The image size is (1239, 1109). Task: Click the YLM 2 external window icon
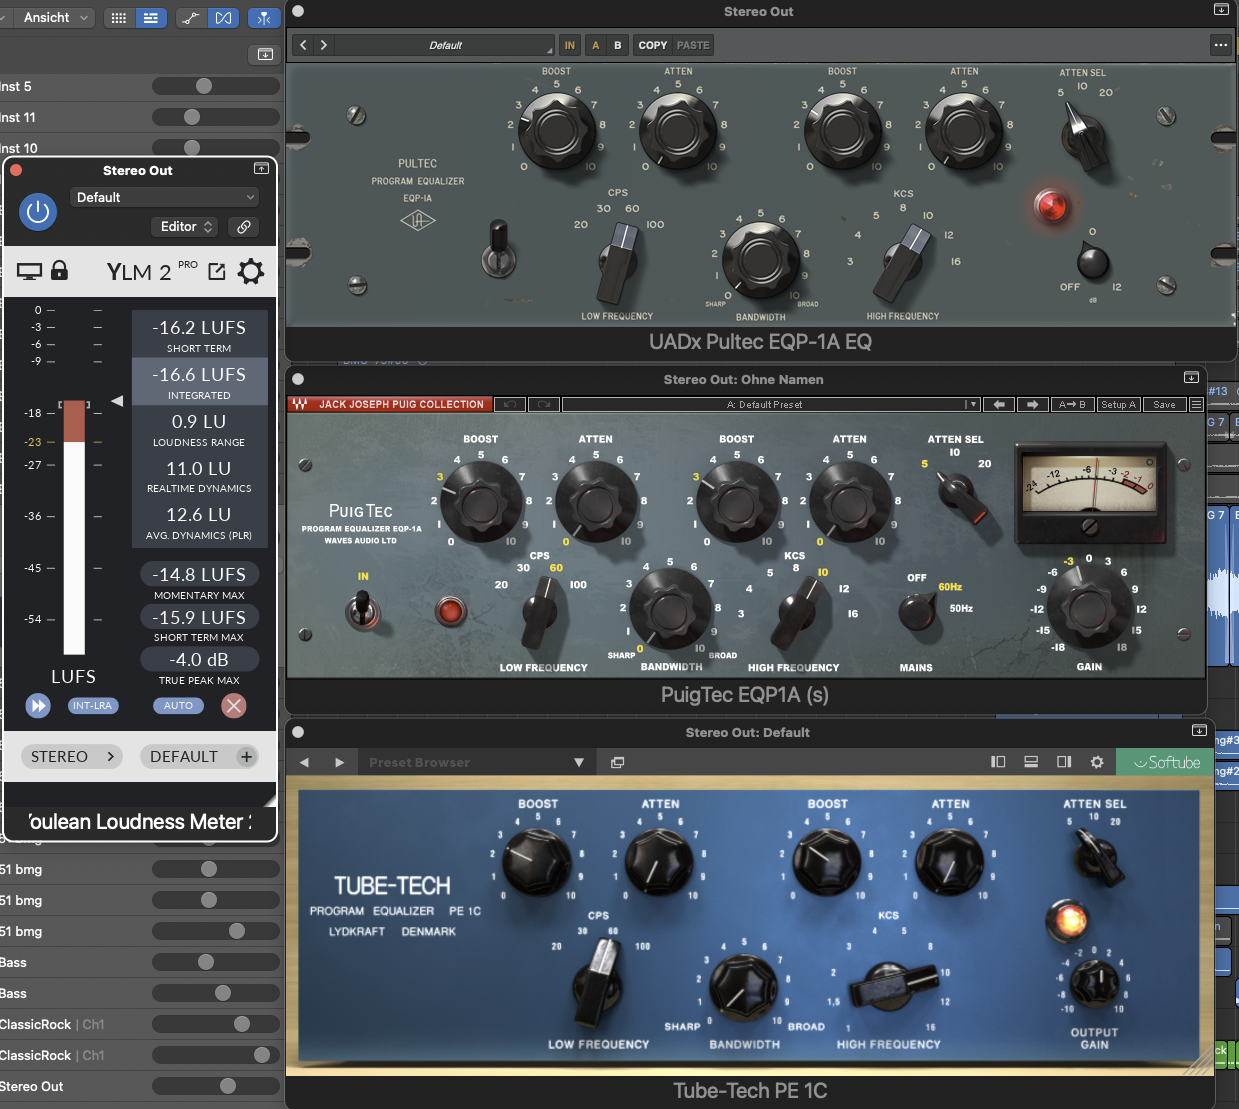(x=216, y=271)
